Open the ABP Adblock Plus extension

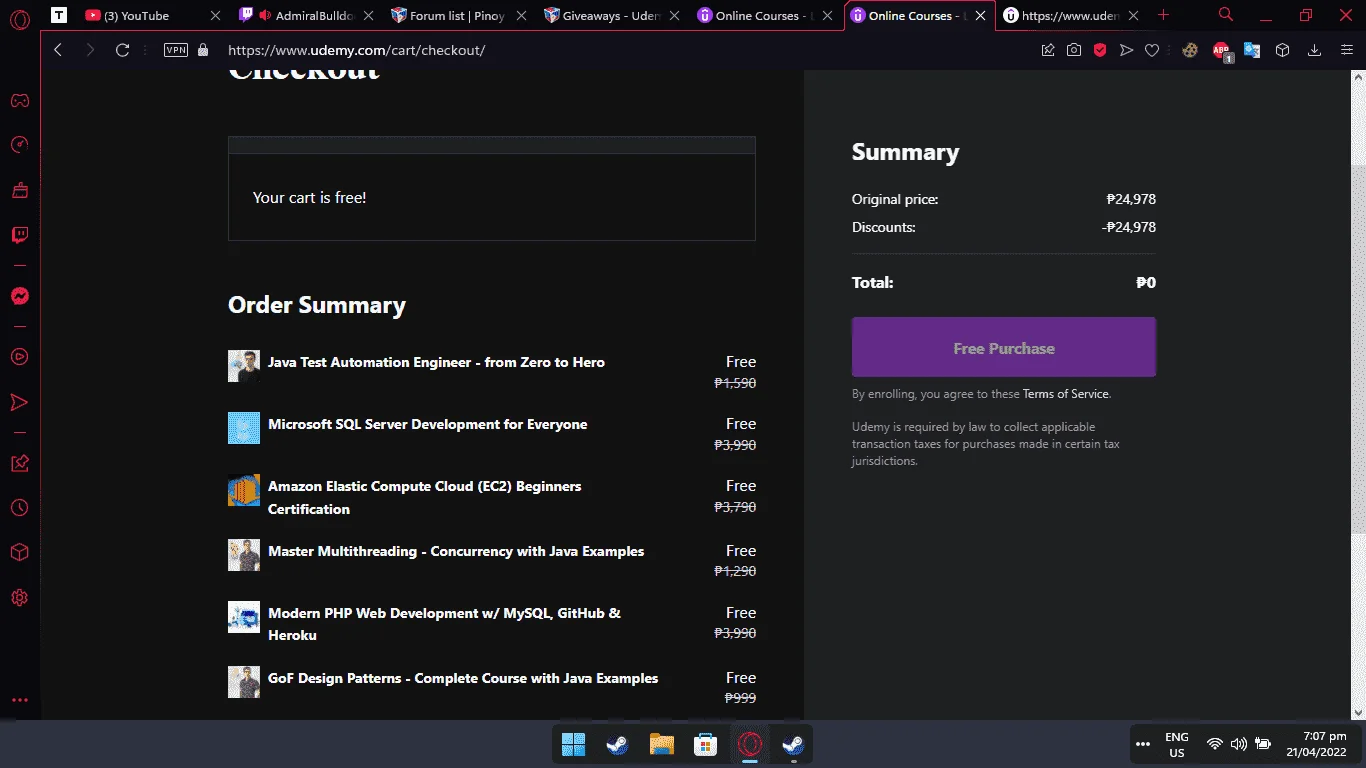[1222, 51]
